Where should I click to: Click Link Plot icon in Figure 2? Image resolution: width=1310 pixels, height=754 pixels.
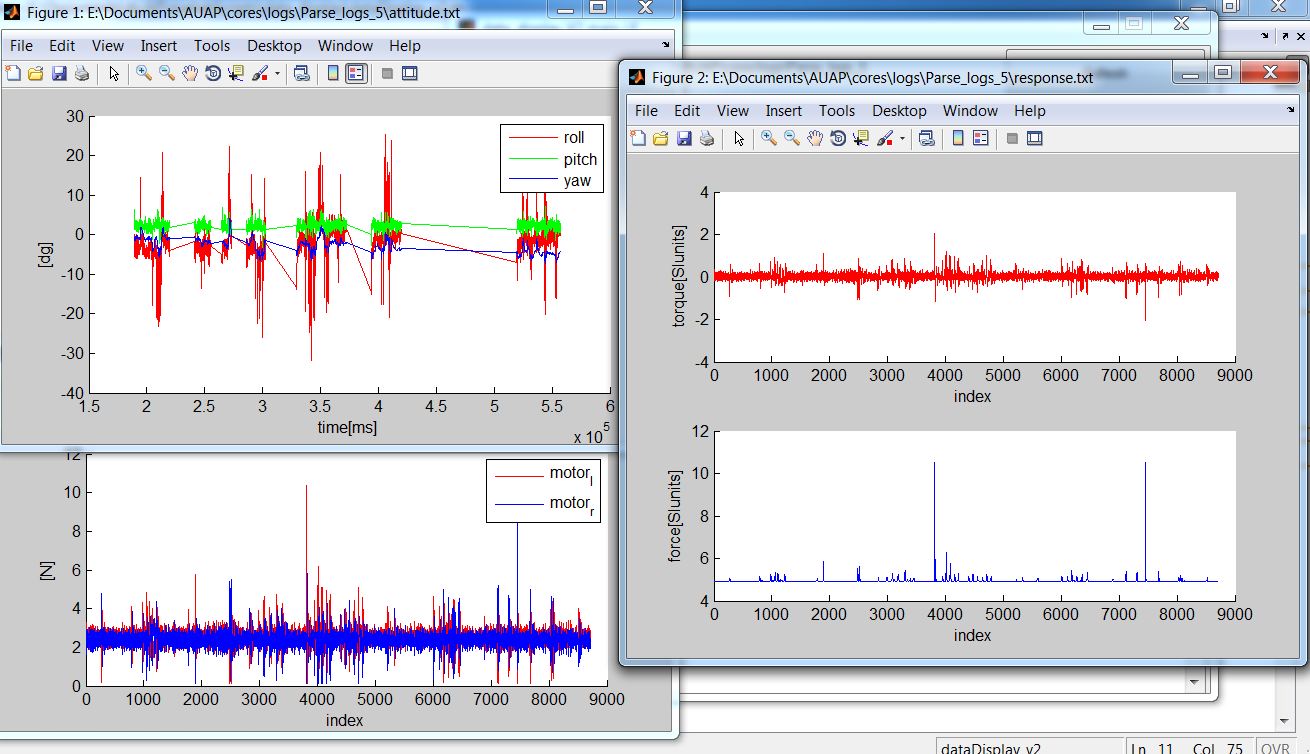[x=926, y=138]
